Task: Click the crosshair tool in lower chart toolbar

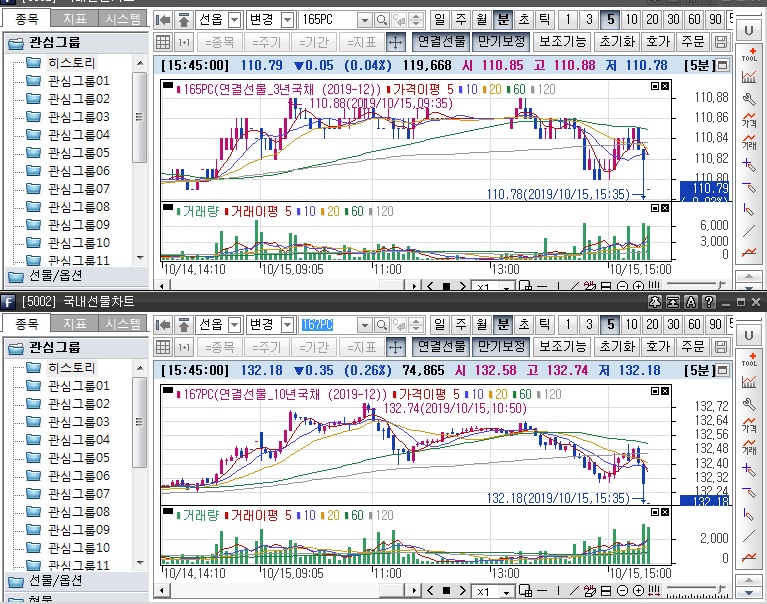Action: click(x=395, y=347)
